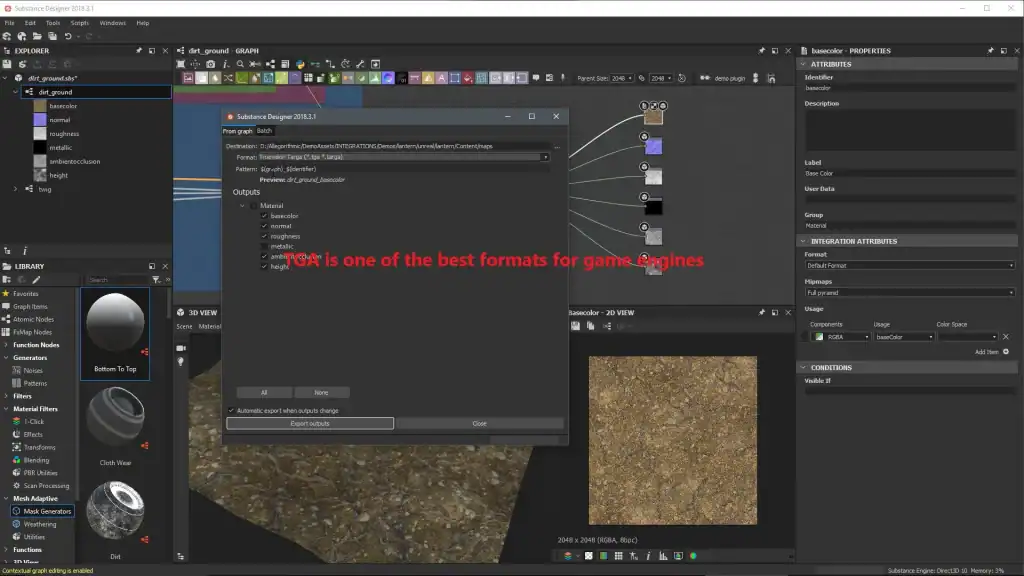Screen dimensions: 1024x576
Task: Click the graph info 'i' icon
Action: pyautogui.click(x=225, y=64)
